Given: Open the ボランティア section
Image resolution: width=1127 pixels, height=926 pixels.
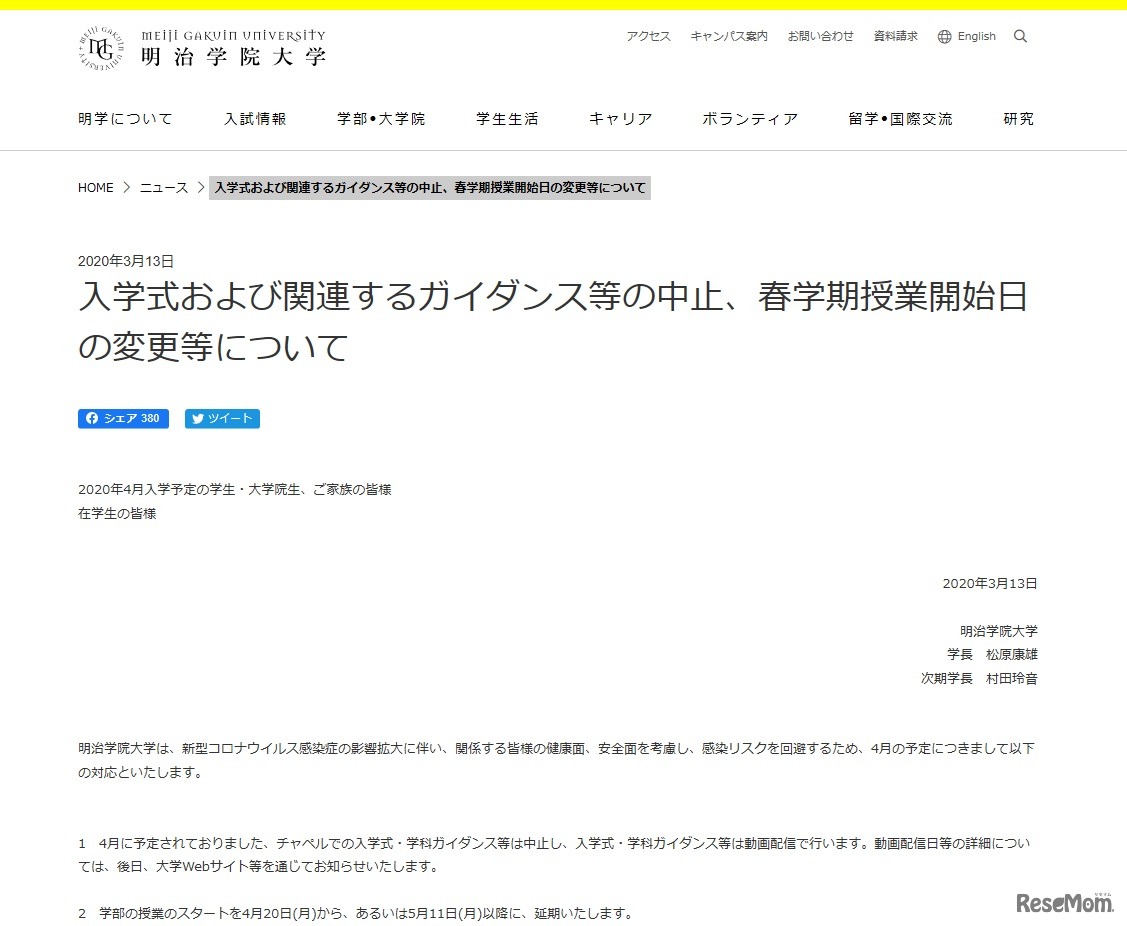Looking at the screenshot, I should pyautogui.click(x=749, y=118).
